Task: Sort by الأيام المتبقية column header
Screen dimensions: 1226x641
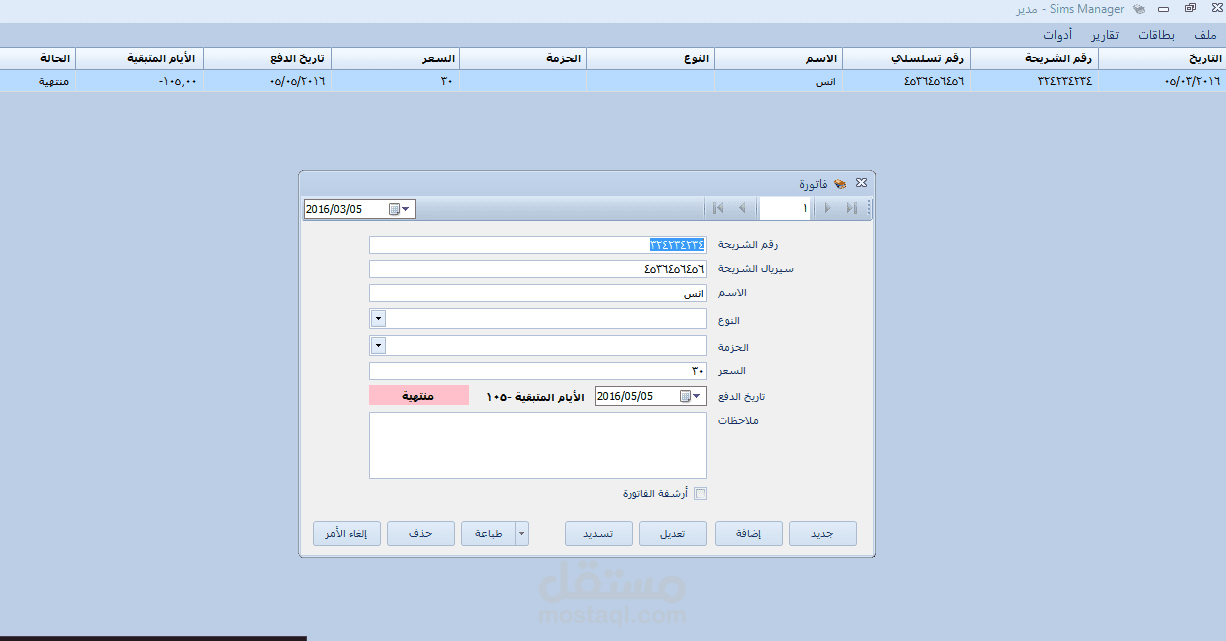Action: 140,58
